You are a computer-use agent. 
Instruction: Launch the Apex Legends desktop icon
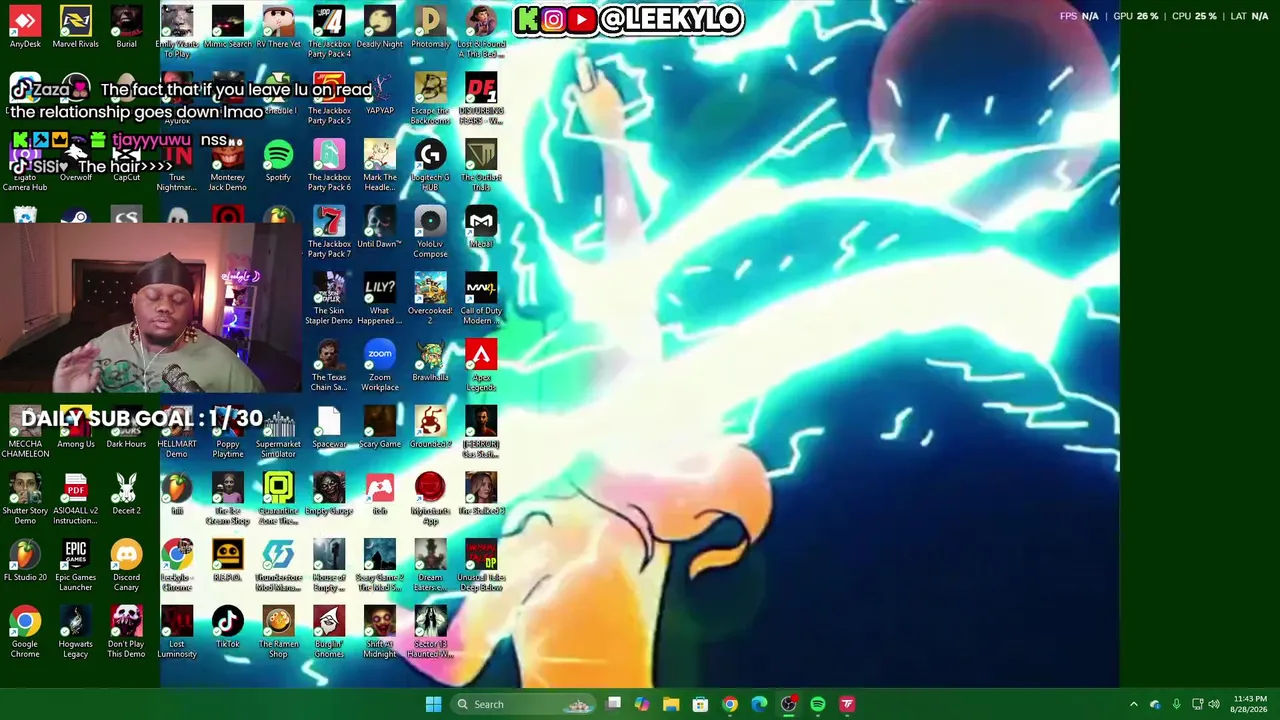(481, 366)
